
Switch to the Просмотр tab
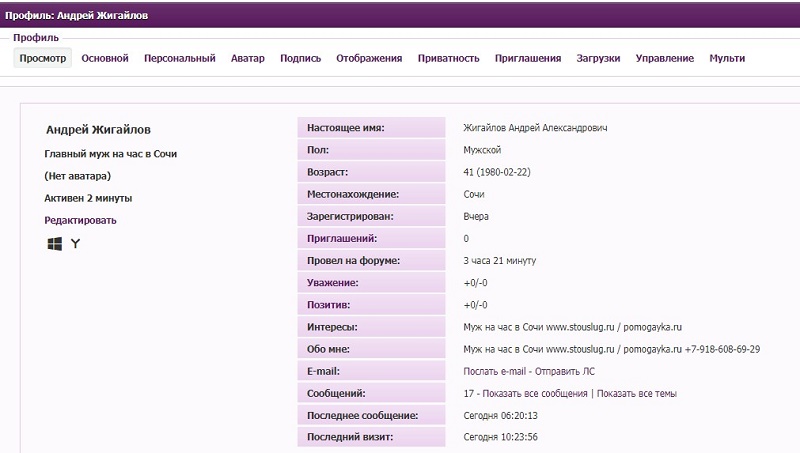[x=43, y=58]
